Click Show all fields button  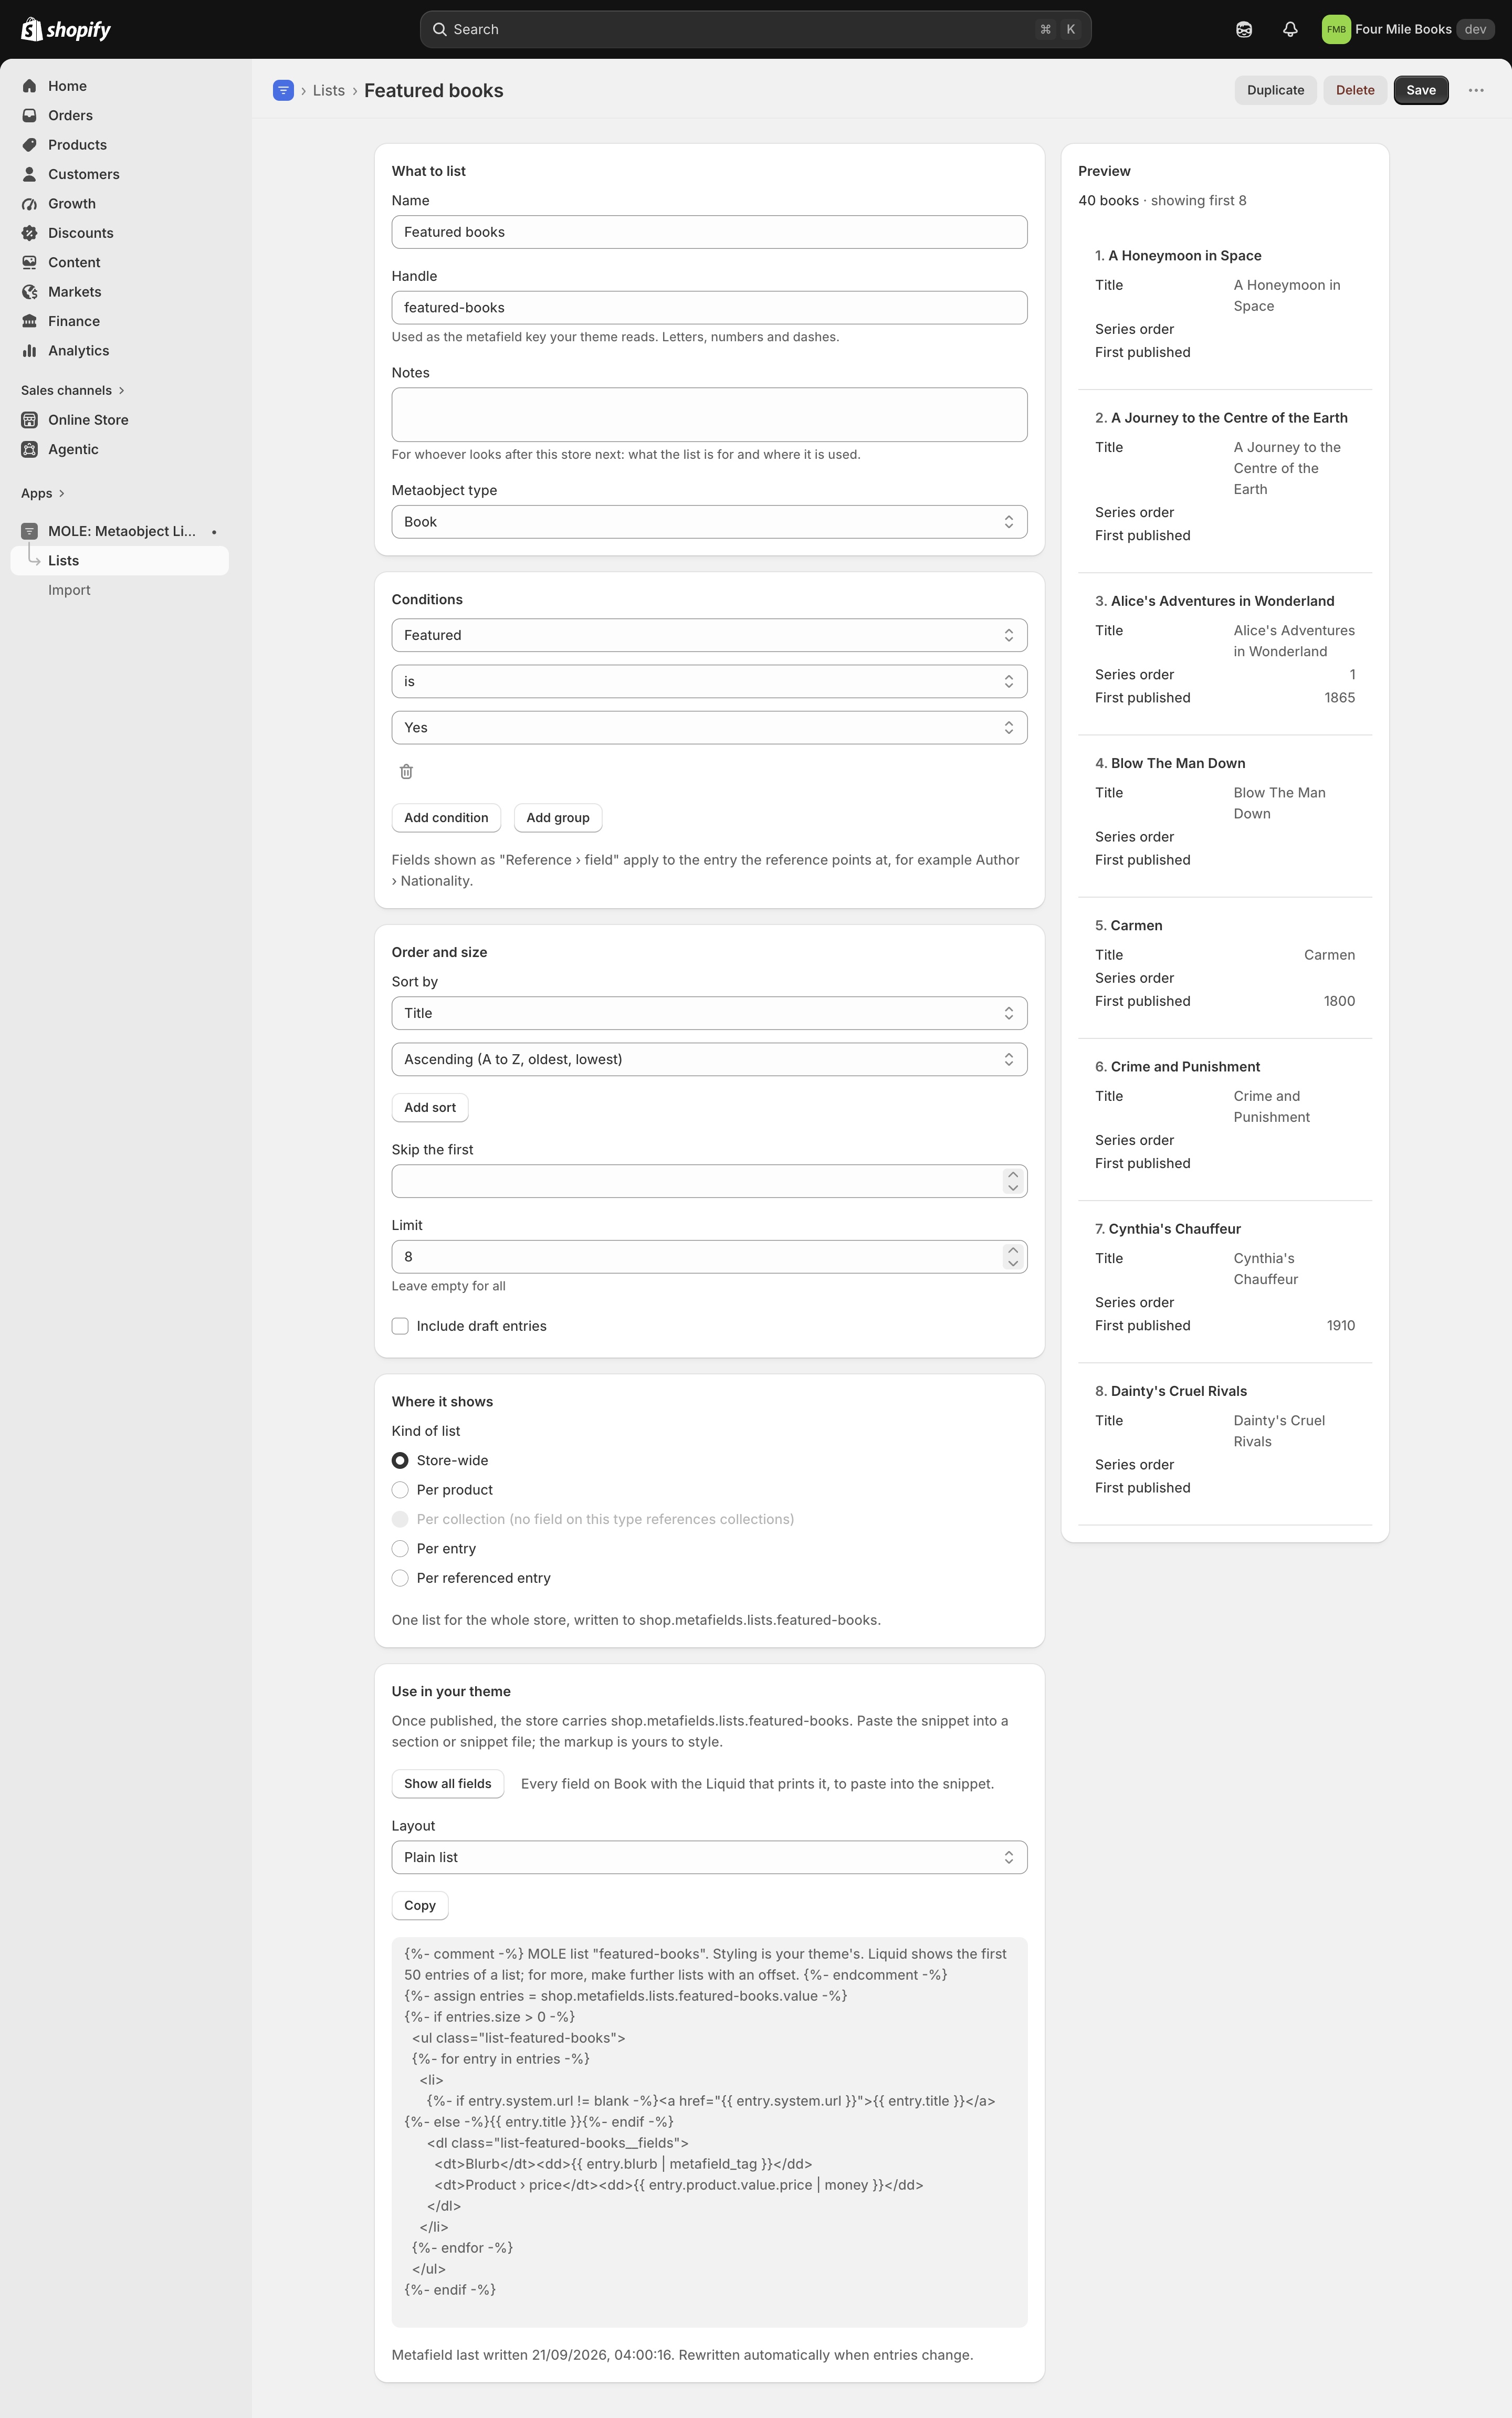(447, 1784)
